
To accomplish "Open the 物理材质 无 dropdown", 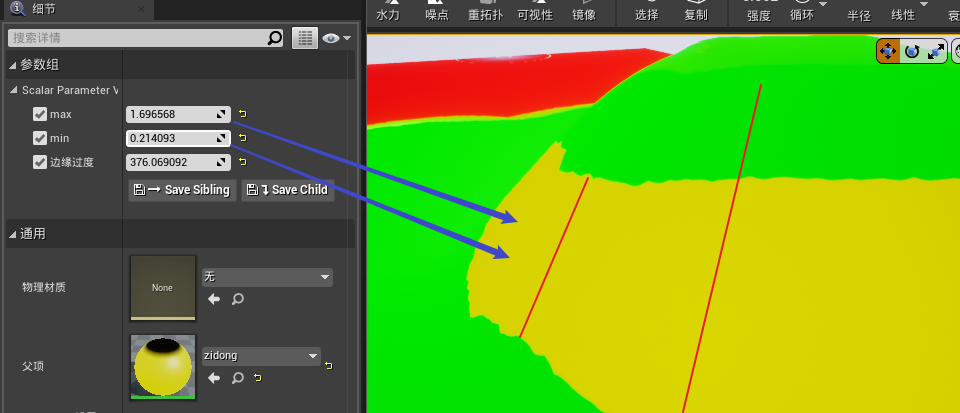I will 267,277.
